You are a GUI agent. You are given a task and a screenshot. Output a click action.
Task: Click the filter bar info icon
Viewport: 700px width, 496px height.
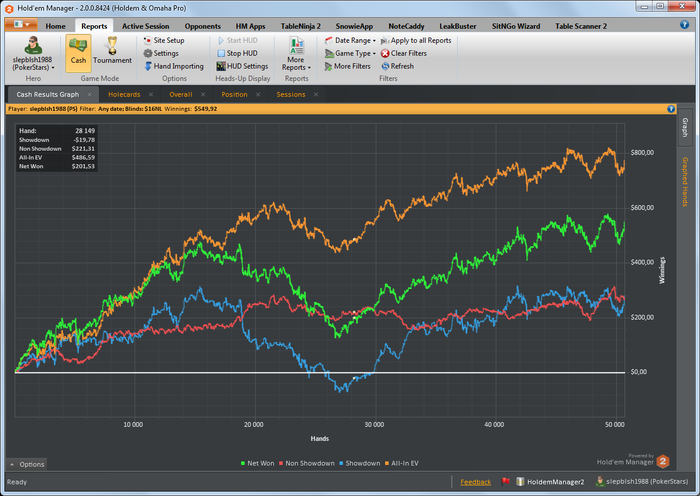coord(671,109)
